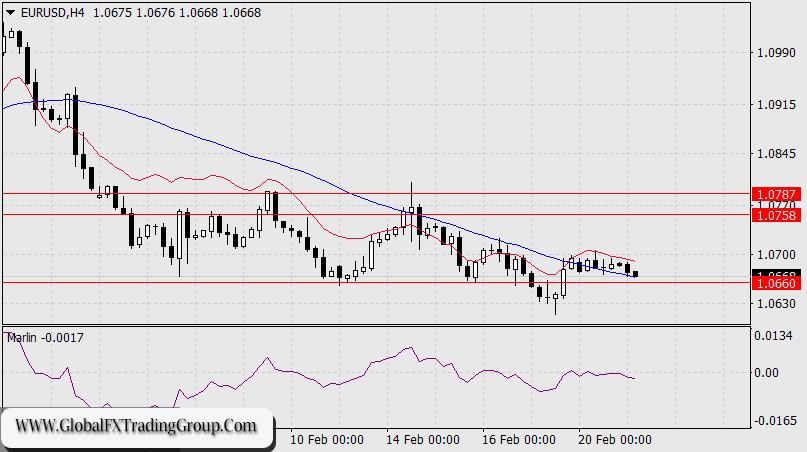Select the red horizontal line at 1.0758
Image resolution: width=807 pixels, height=452 pixels.
point(377,214)
